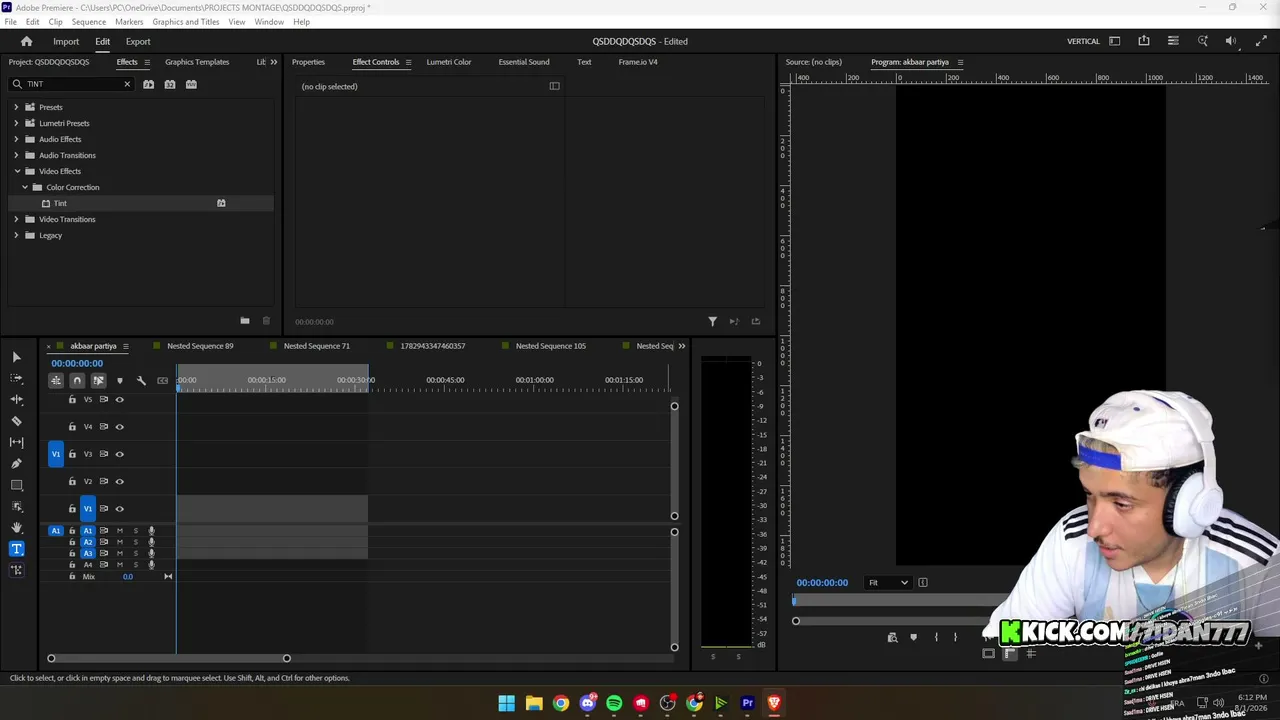The image size is (1280, 720).
Task: Add a marker in the timeline header
Action: click(x=120, y=380)
